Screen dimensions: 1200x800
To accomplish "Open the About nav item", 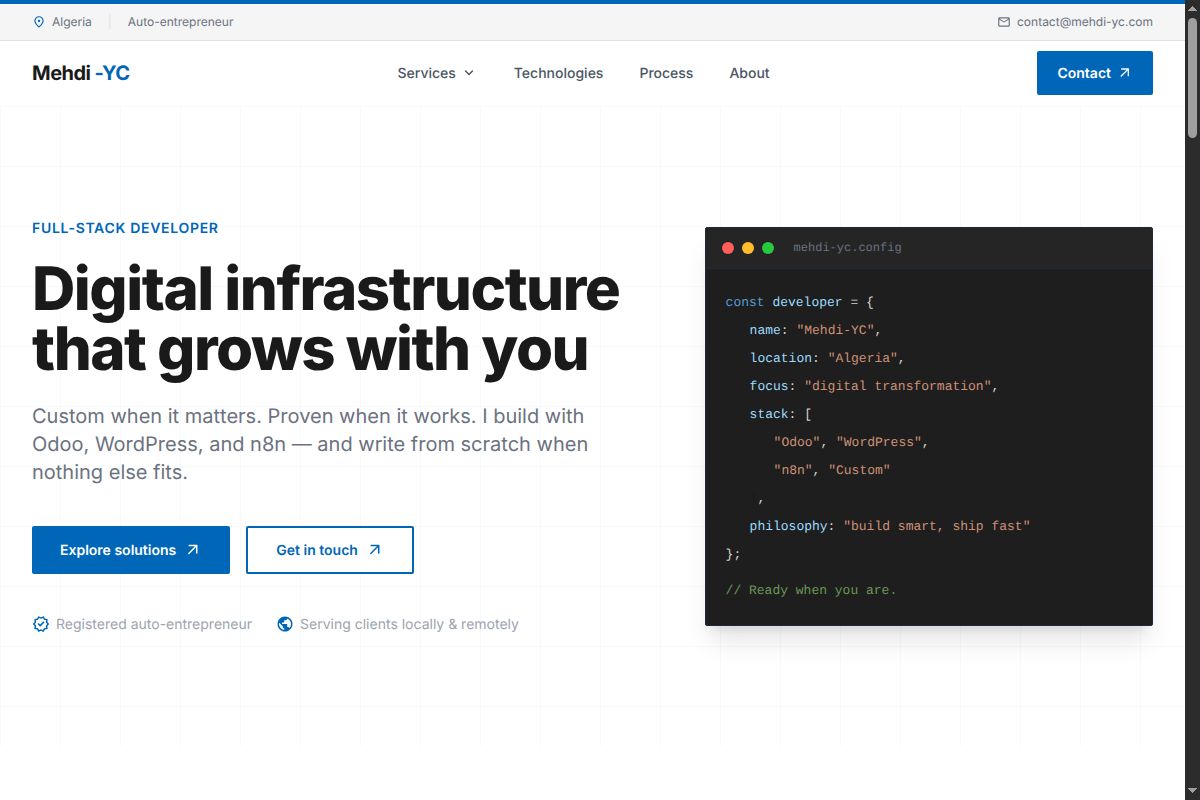I will pos(749,73).
